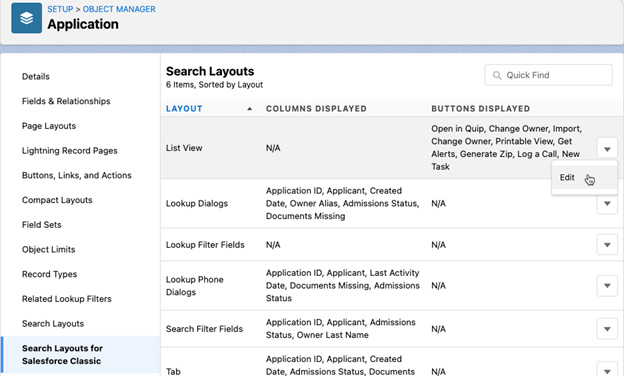Open Page Layouts from the sidebar
624x376 pixels.
click(x=49, y=126)
